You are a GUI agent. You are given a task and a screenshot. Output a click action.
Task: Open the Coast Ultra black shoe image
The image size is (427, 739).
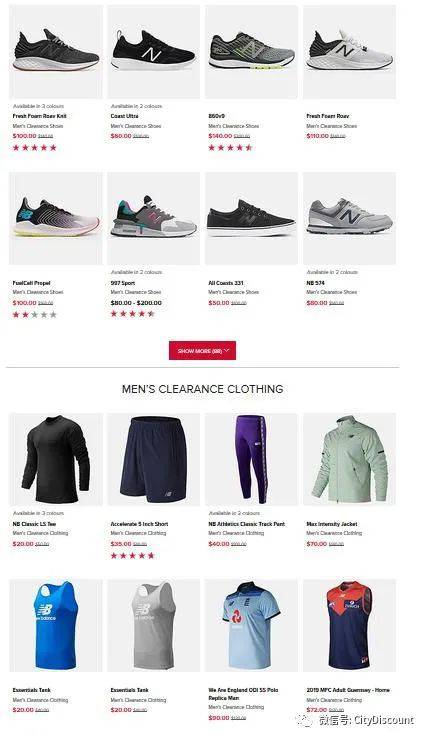click(x=154, y=52)
